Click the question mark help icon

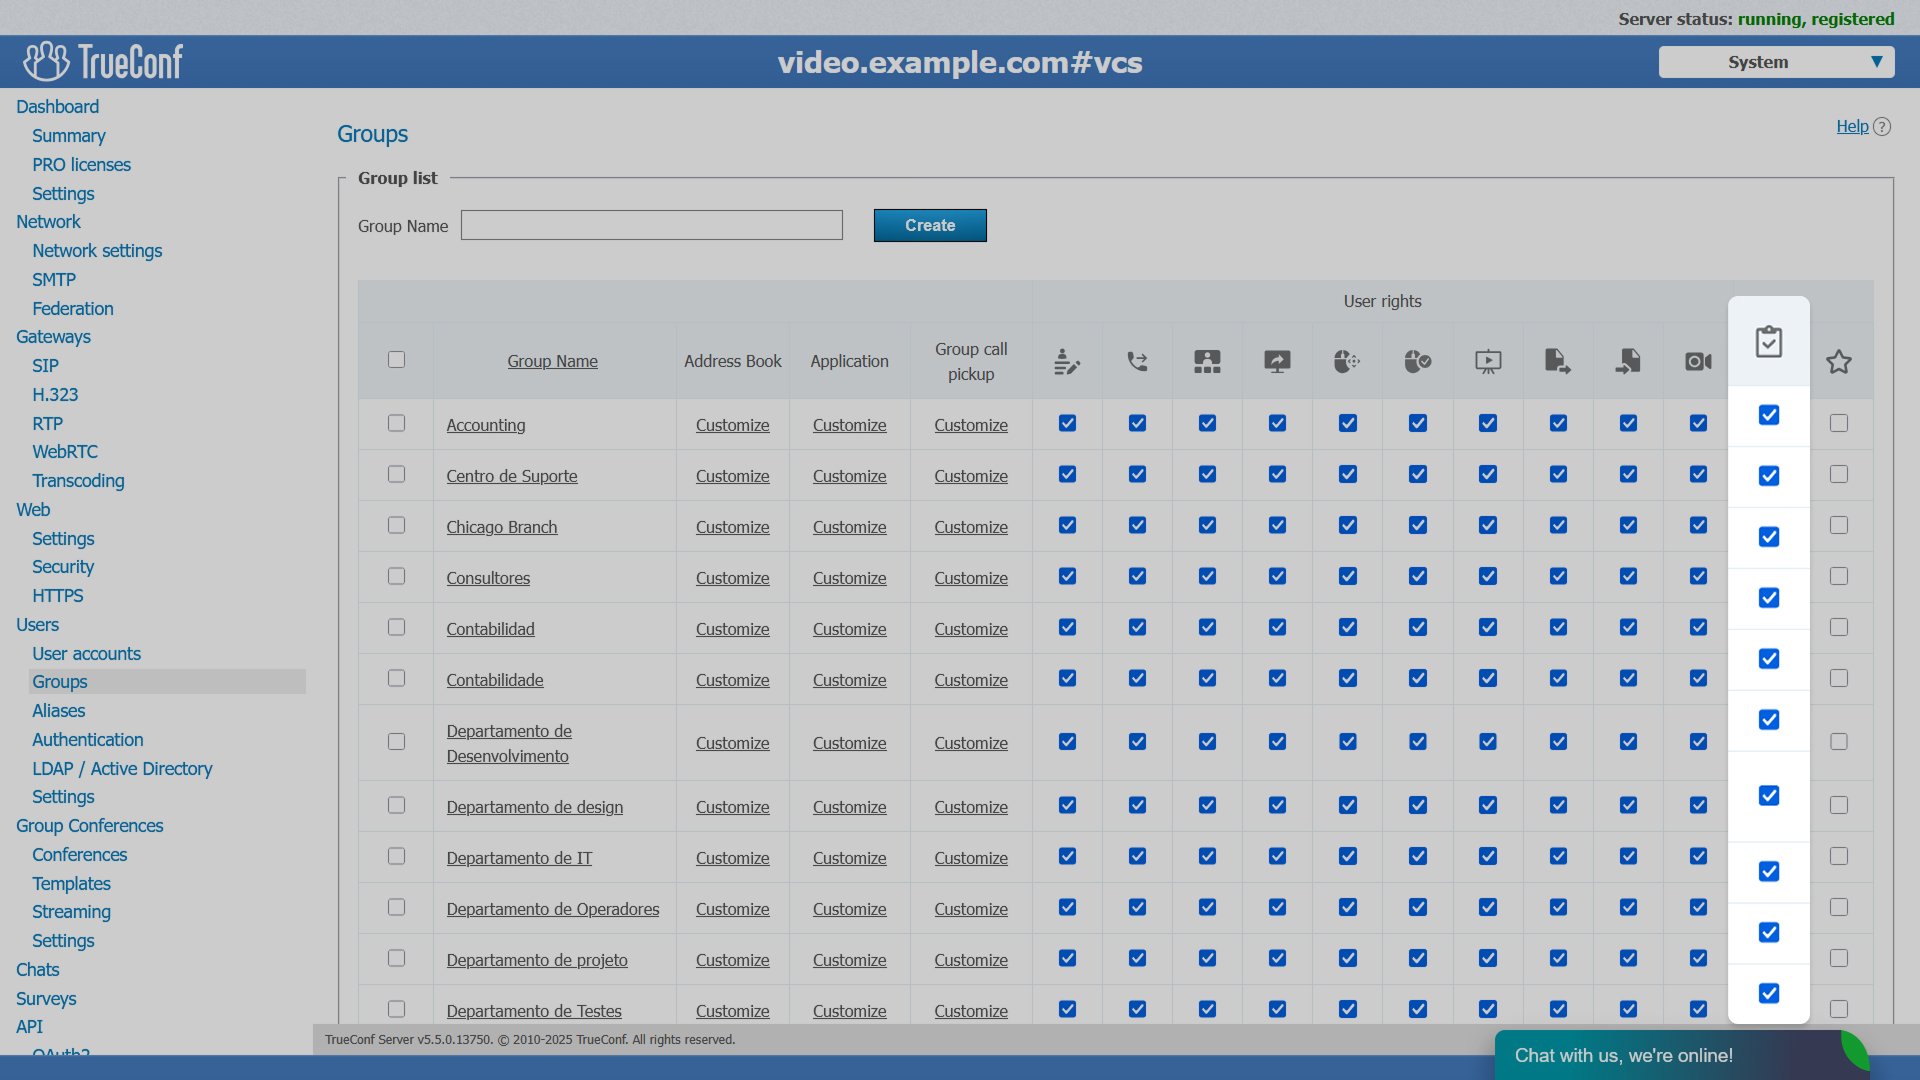coord(1882,127)
